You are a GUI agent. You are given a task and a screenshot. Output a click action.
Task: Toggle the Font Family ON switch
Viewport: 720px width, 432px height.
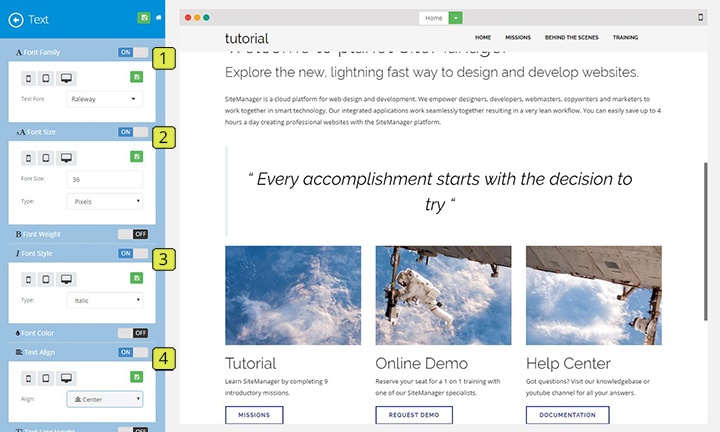133,52
